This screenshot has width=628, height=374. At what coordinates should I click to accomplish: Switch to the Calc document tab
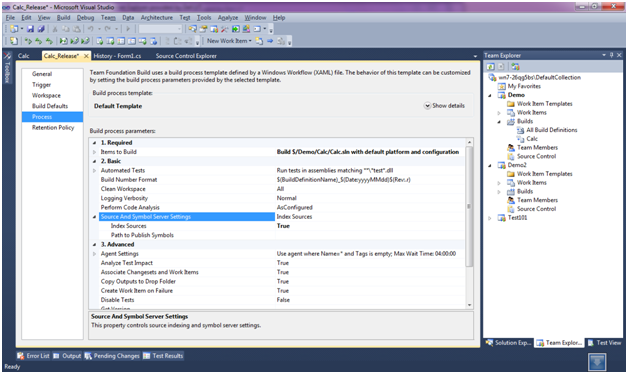pyautogui.click(x=24, y=56)
